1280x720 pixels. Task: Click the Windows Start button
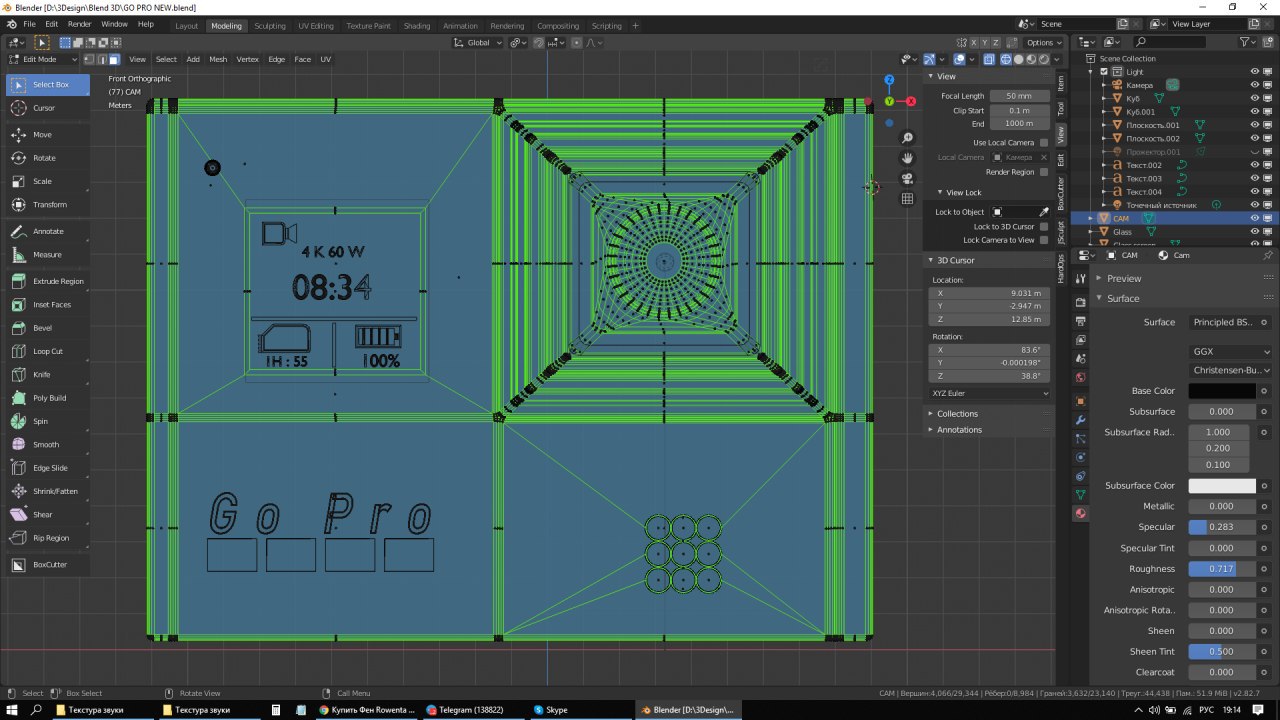pyautogui.click(x=10, y=710)
